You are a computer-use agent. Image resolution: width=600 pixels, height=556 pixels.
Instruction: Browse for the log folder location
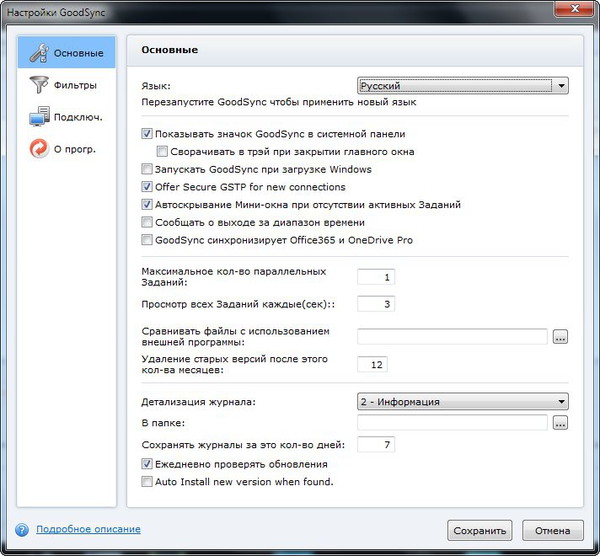pyautogui.click(x=560, y=423)
